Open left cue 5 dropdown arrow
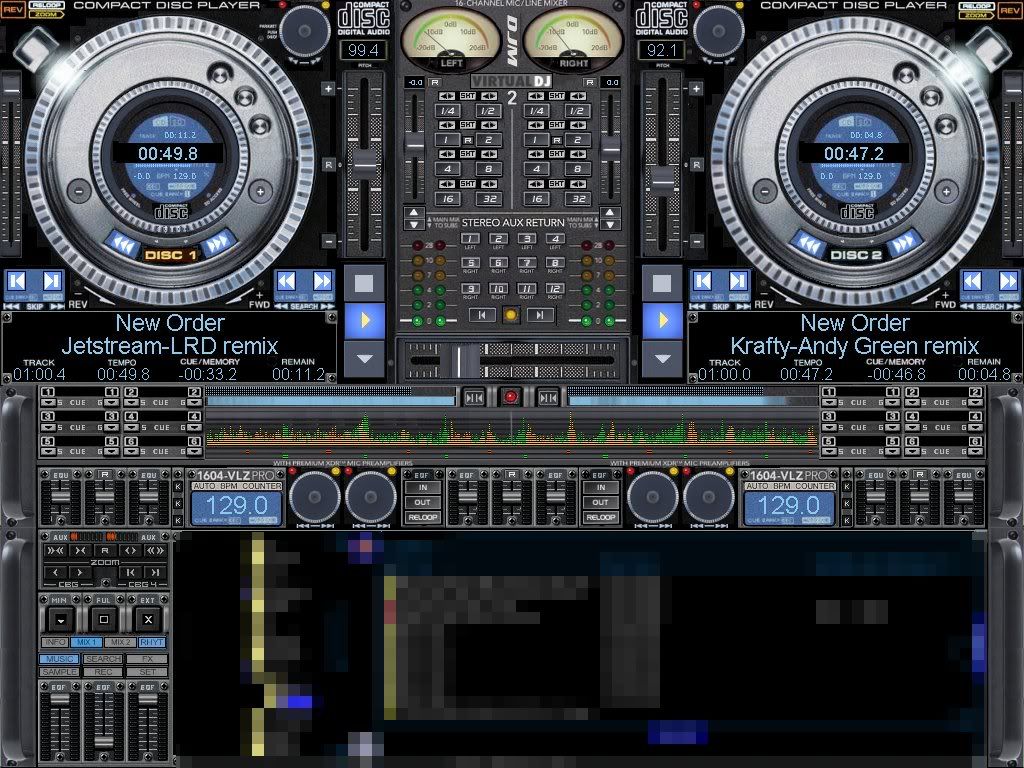 coord(47,451)
